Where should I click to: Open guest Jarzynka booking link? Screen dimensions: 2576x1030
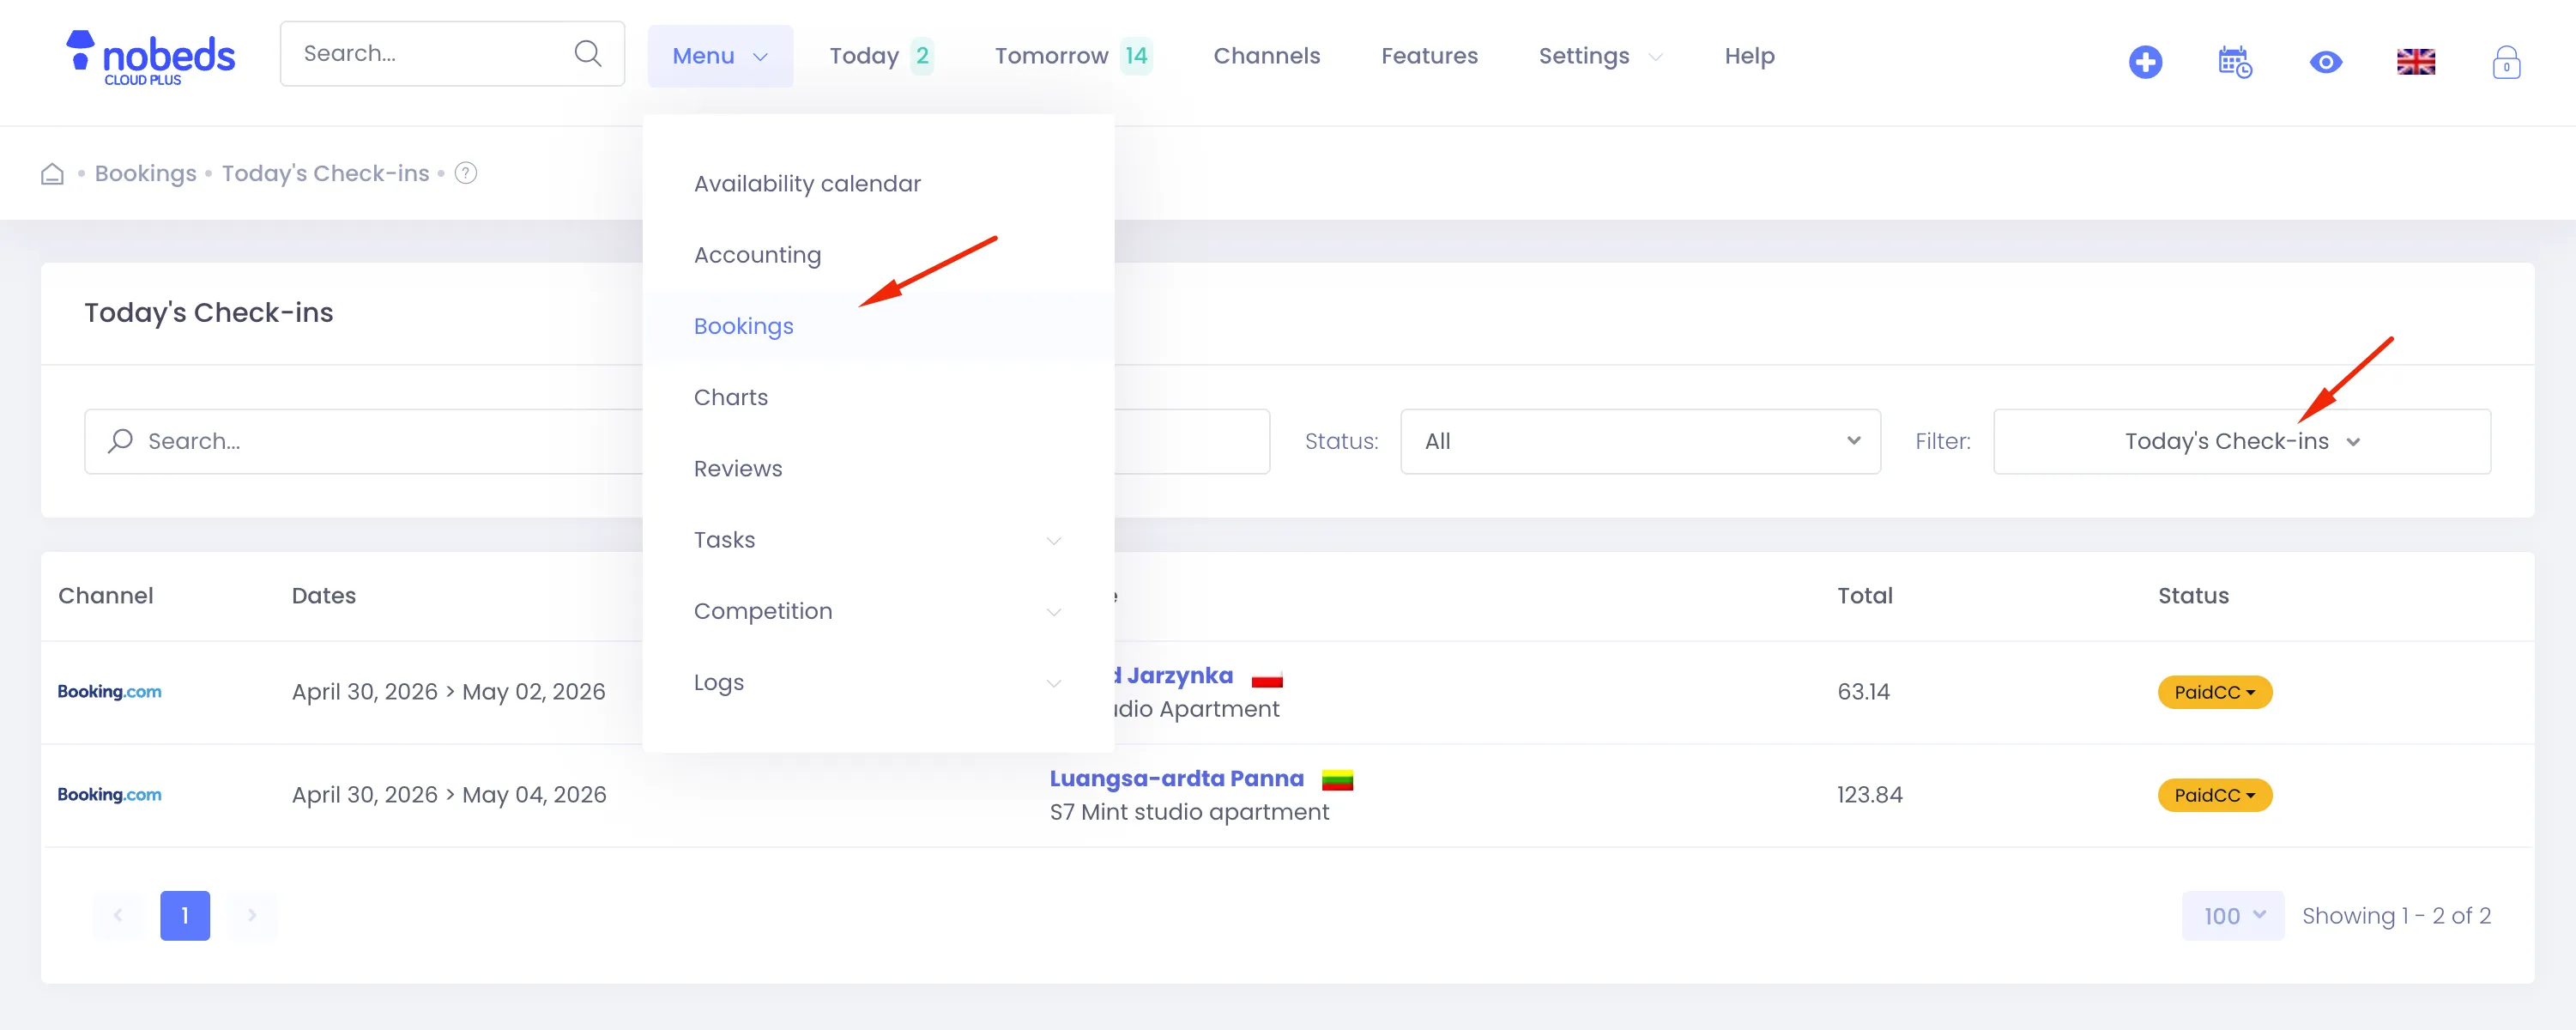(1172, 676)
